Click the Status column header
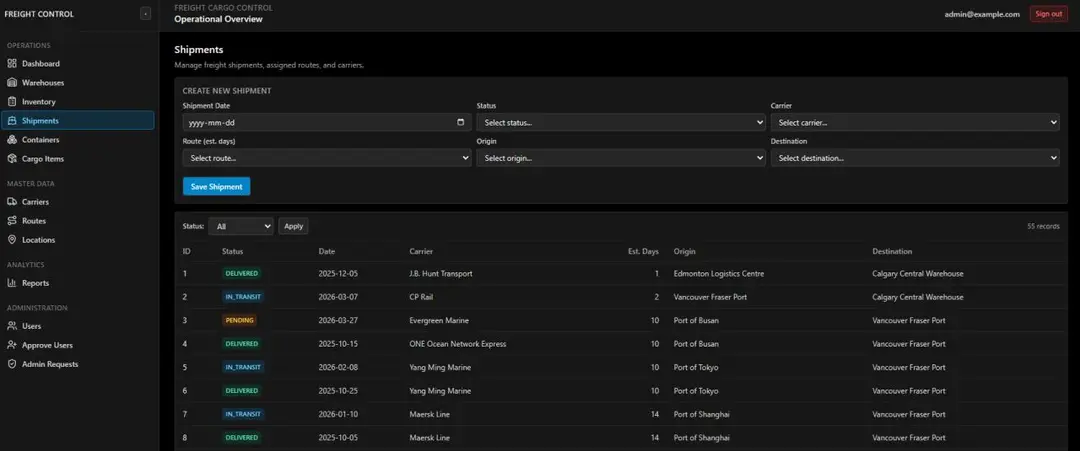1080x451 pixels. tap(232, 251)
